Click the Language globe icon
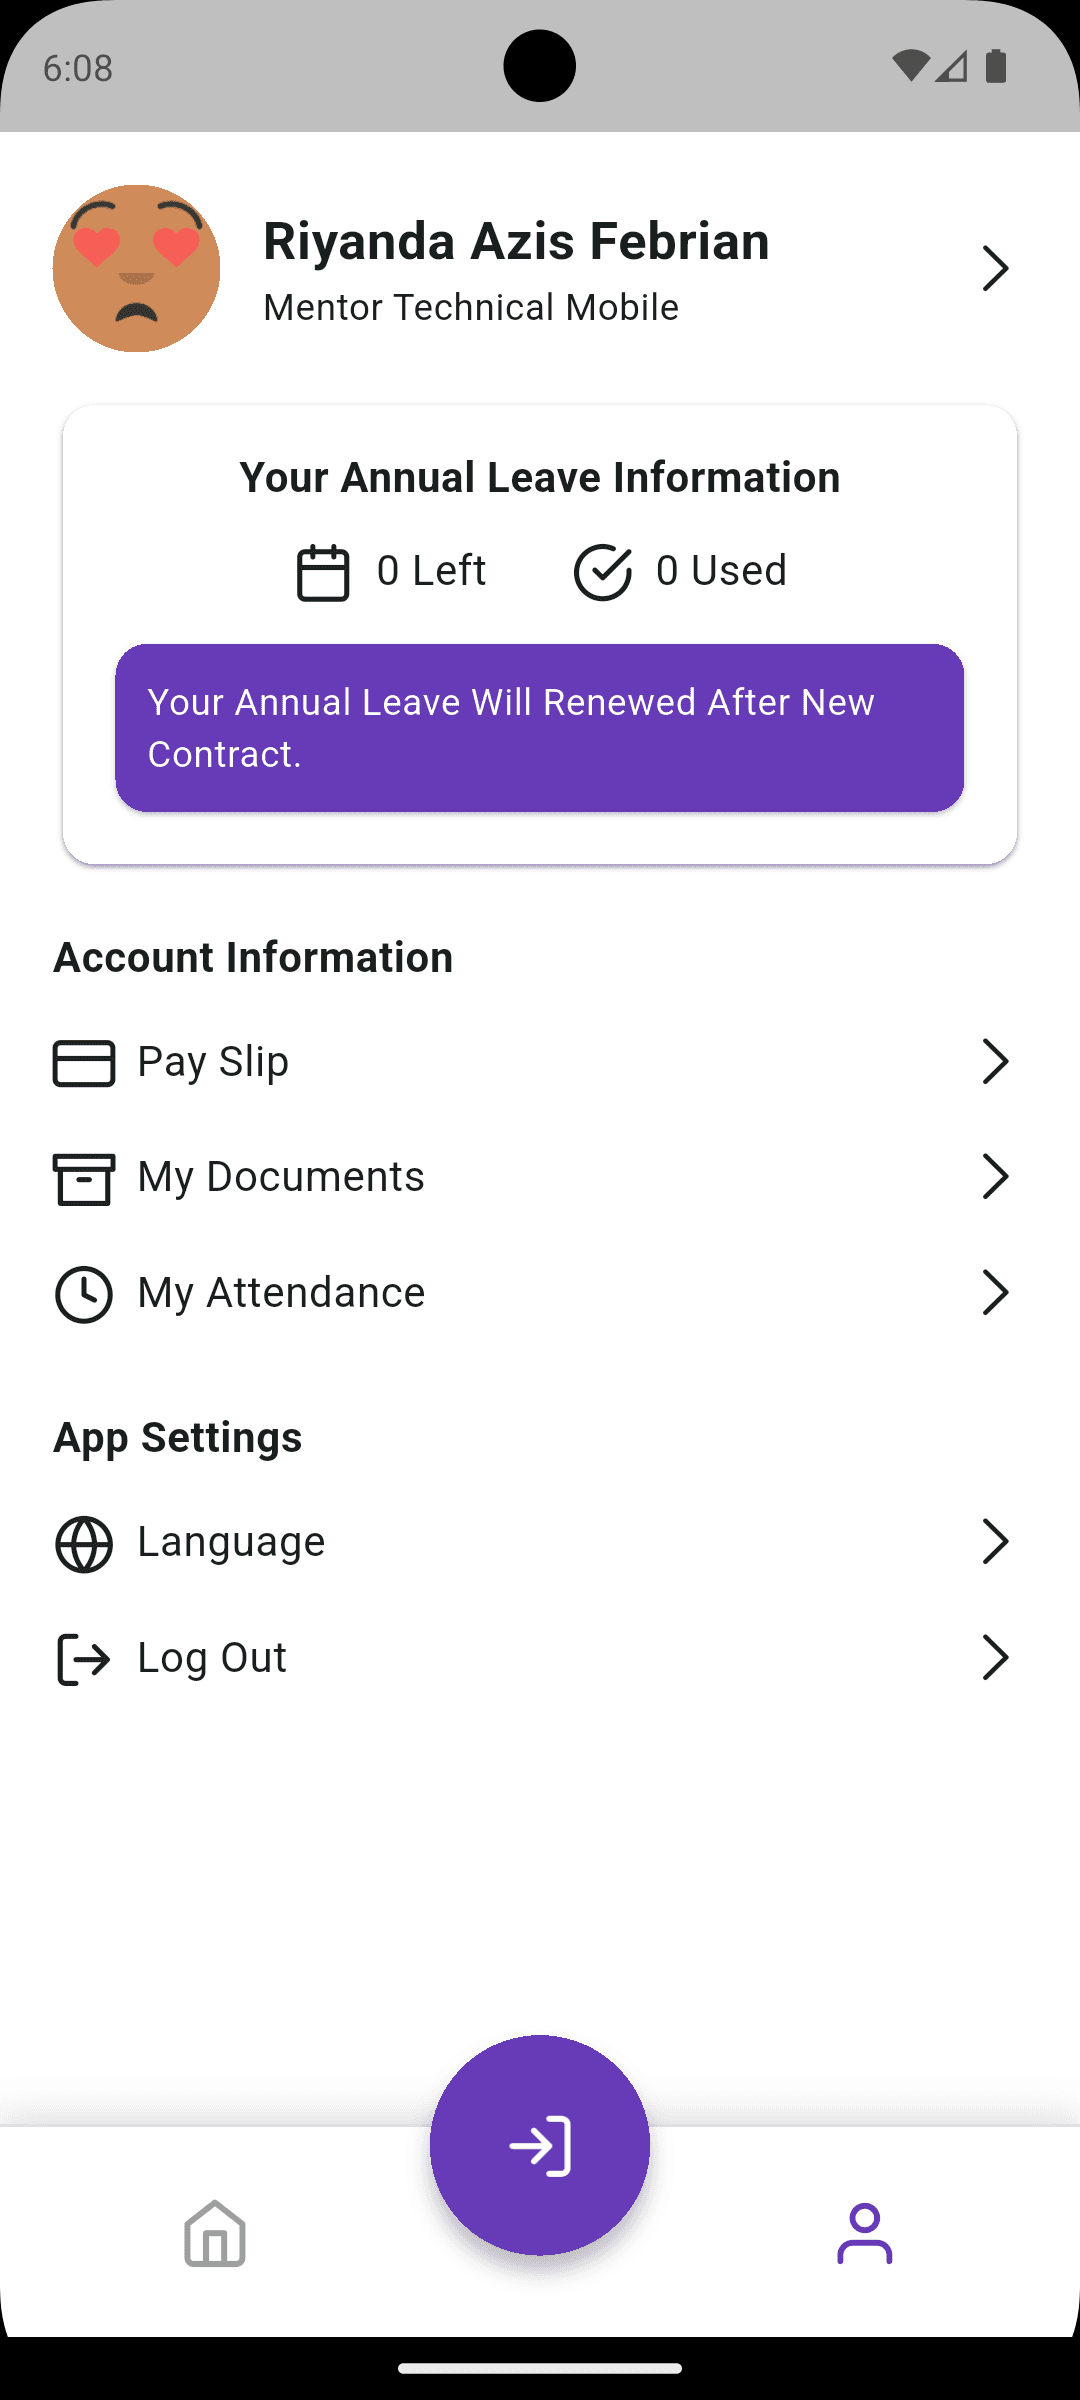This screenshot has height=2400, width=1080. [84, 1544]
